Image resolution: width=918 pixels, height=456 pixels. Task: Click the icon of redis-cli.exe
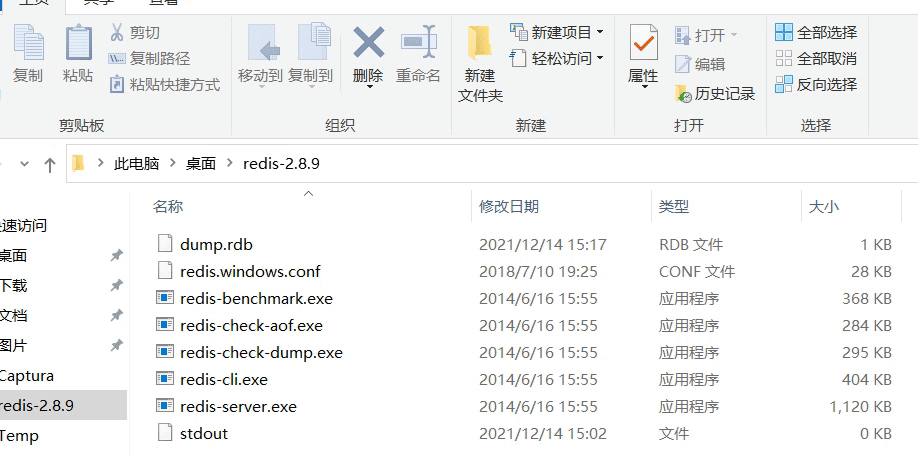(165, 379)
